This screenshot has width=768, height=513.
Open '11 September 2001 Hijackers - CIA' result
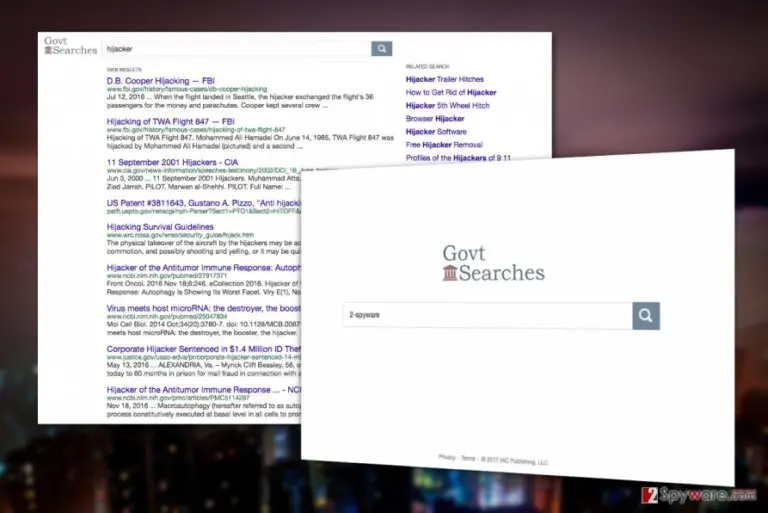[x=172, y=162]
